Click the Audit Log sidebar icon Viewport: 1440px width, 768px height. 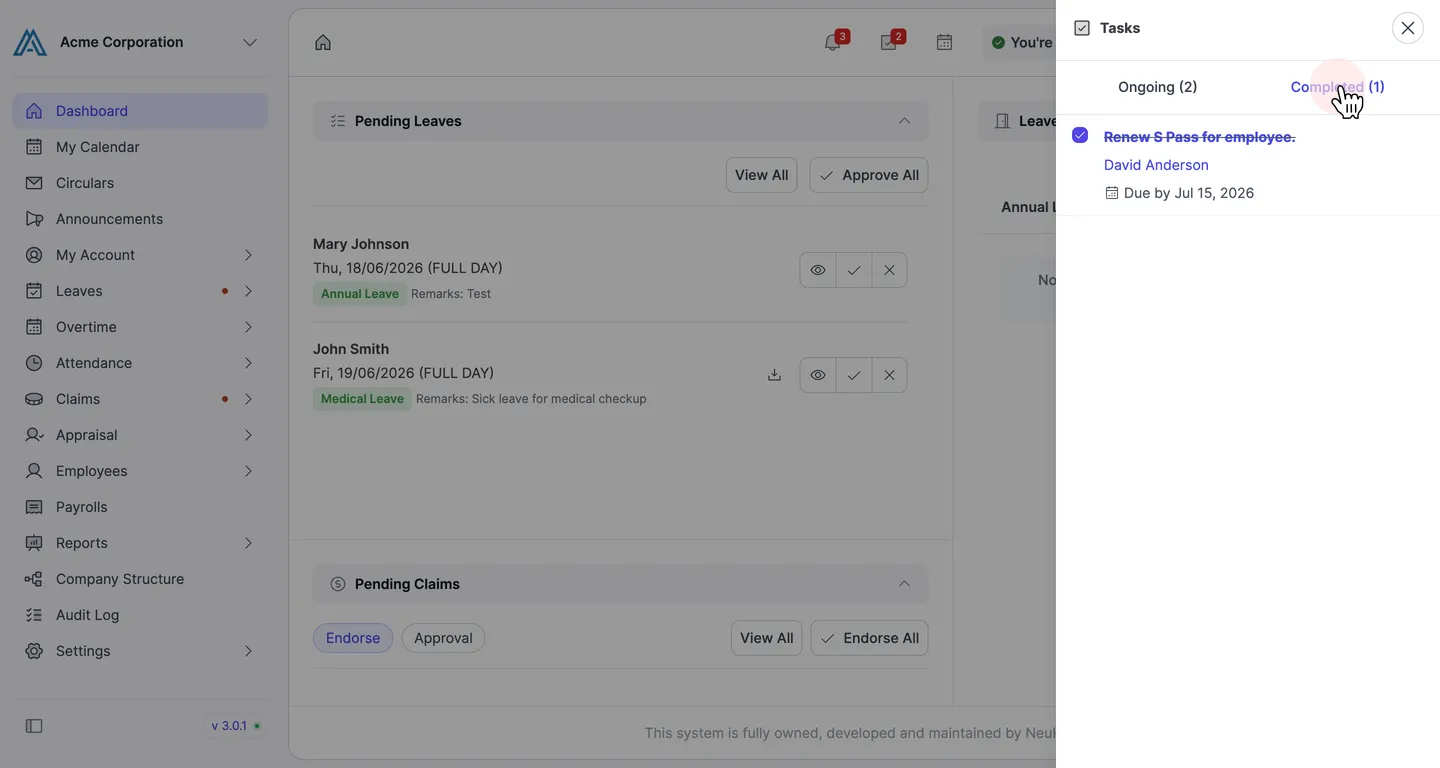[34, 615]
